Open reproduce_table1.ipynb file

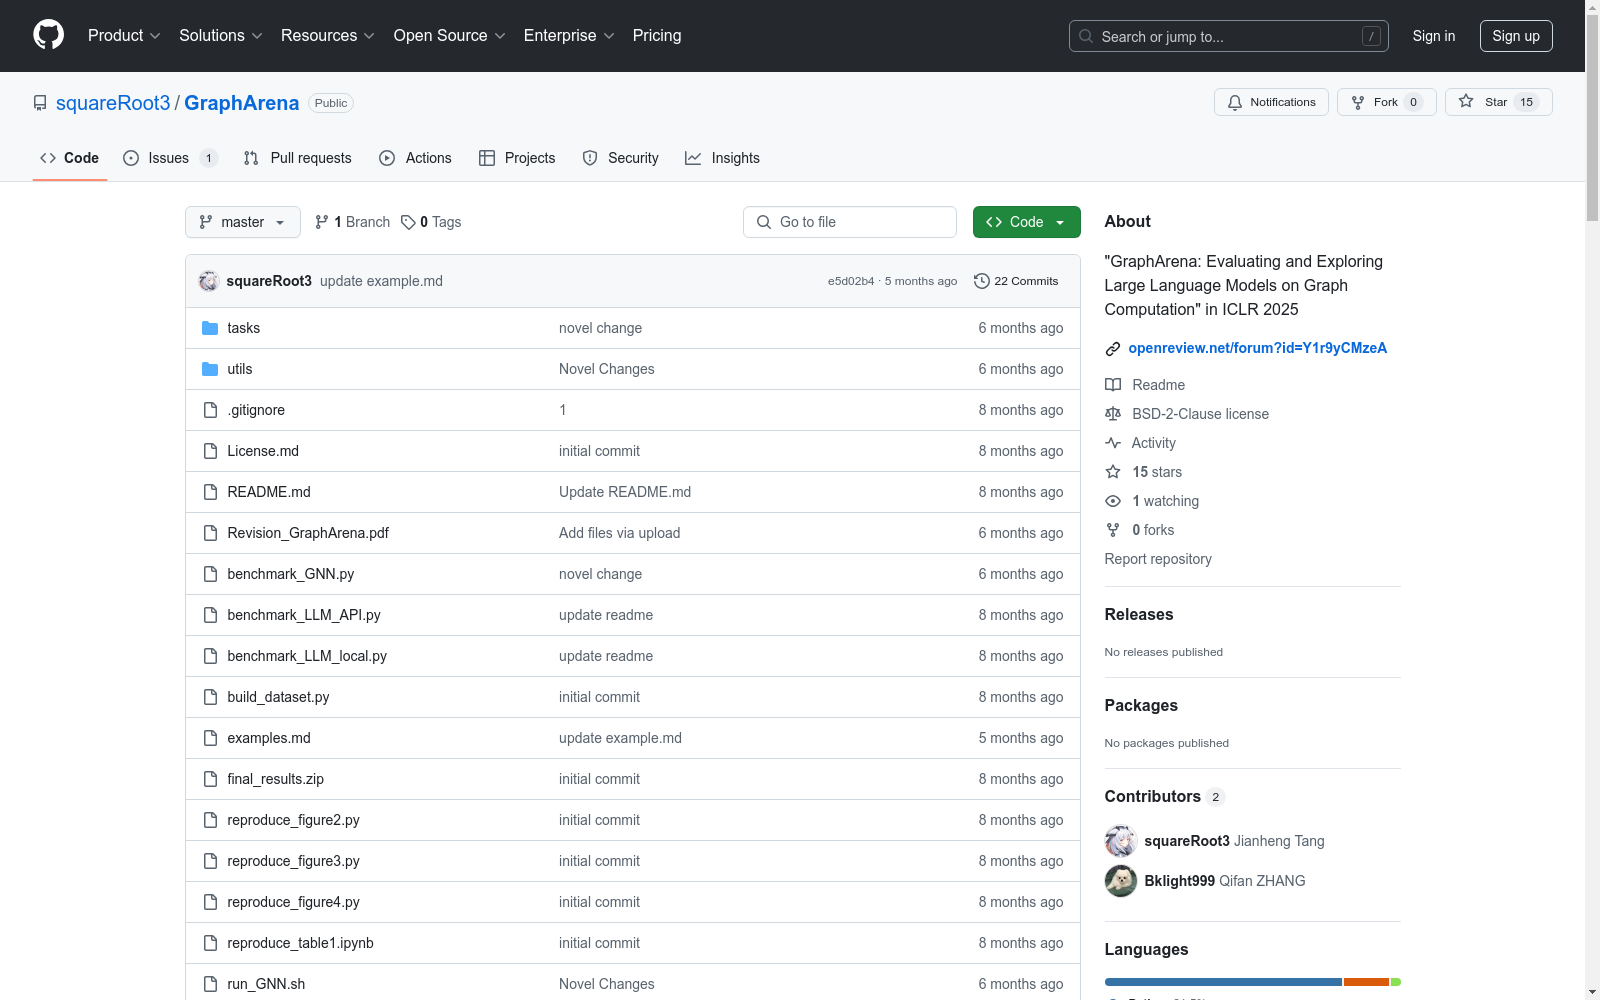300,943
